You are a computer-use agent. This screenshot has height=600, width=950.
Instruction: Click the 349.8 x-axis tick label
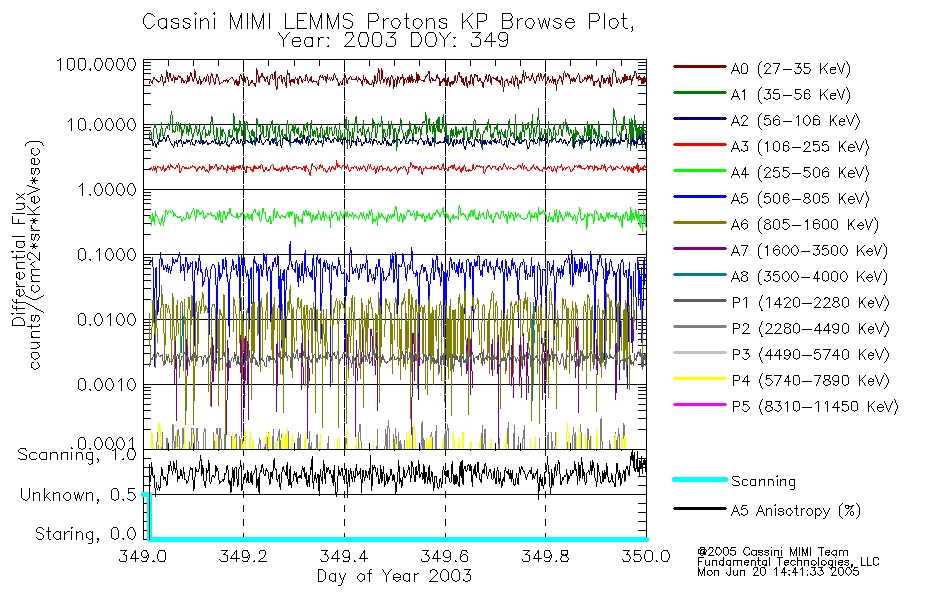(545, 556)
